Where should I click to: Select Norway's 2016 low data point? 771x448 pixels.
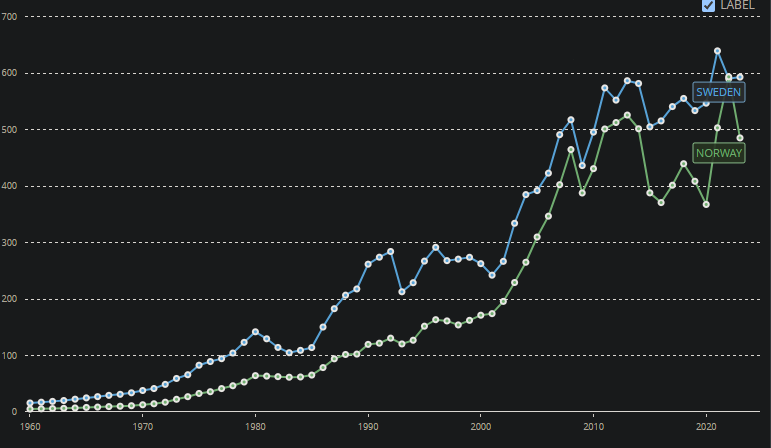tap(661, 203)
